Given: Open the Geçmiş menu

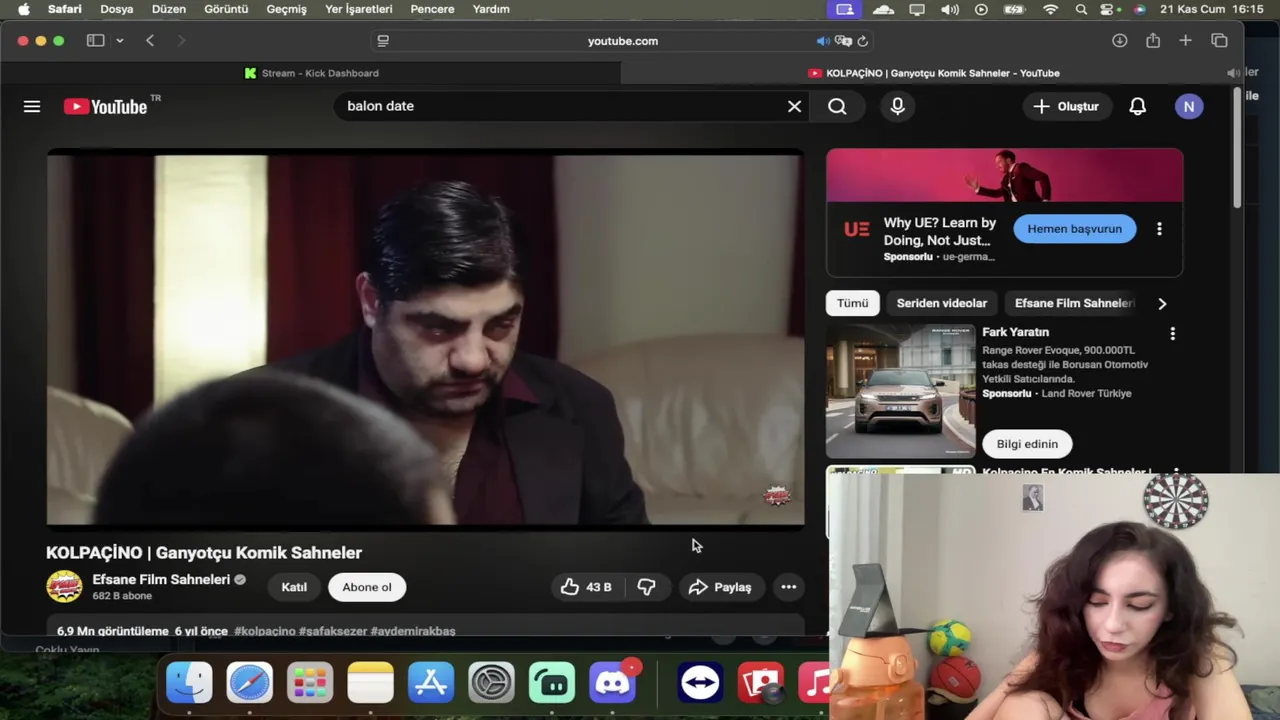Looking at the screenshot, I should pos(287,9).
